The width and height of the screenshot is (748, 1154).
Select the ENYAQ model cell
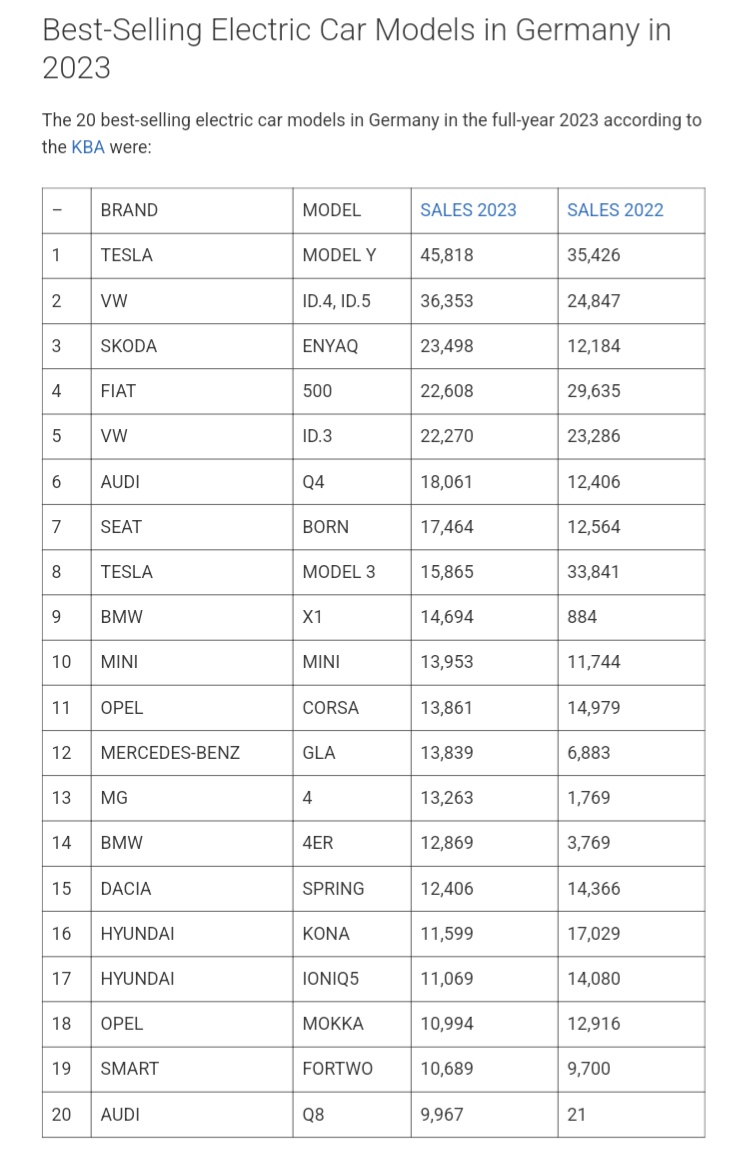click(x=330, y=346)
